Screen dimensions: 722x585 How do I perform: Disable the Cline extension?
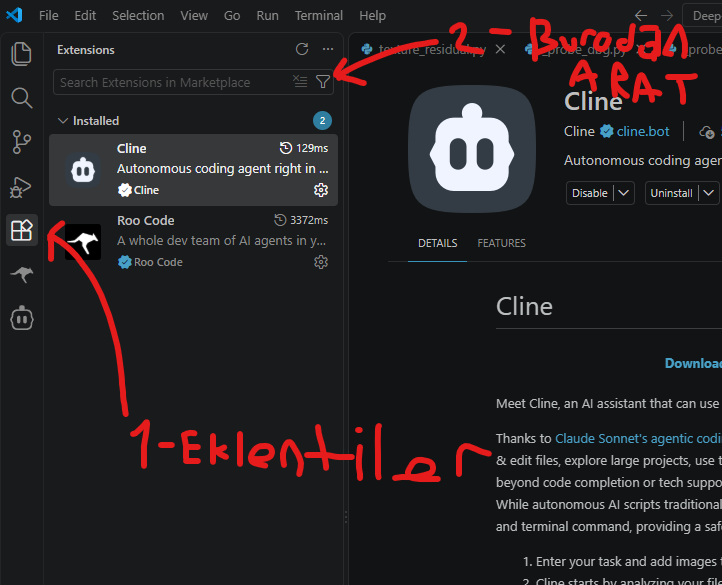point(590,193)
